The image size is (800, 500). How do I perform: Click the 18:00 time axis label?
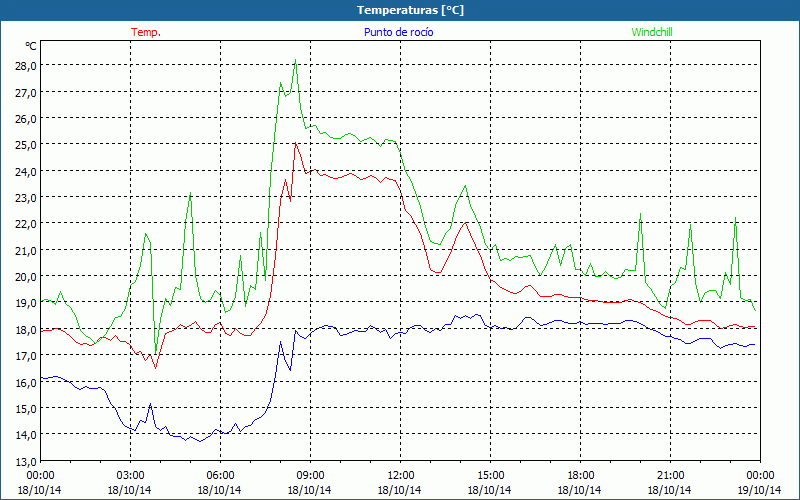580,476
